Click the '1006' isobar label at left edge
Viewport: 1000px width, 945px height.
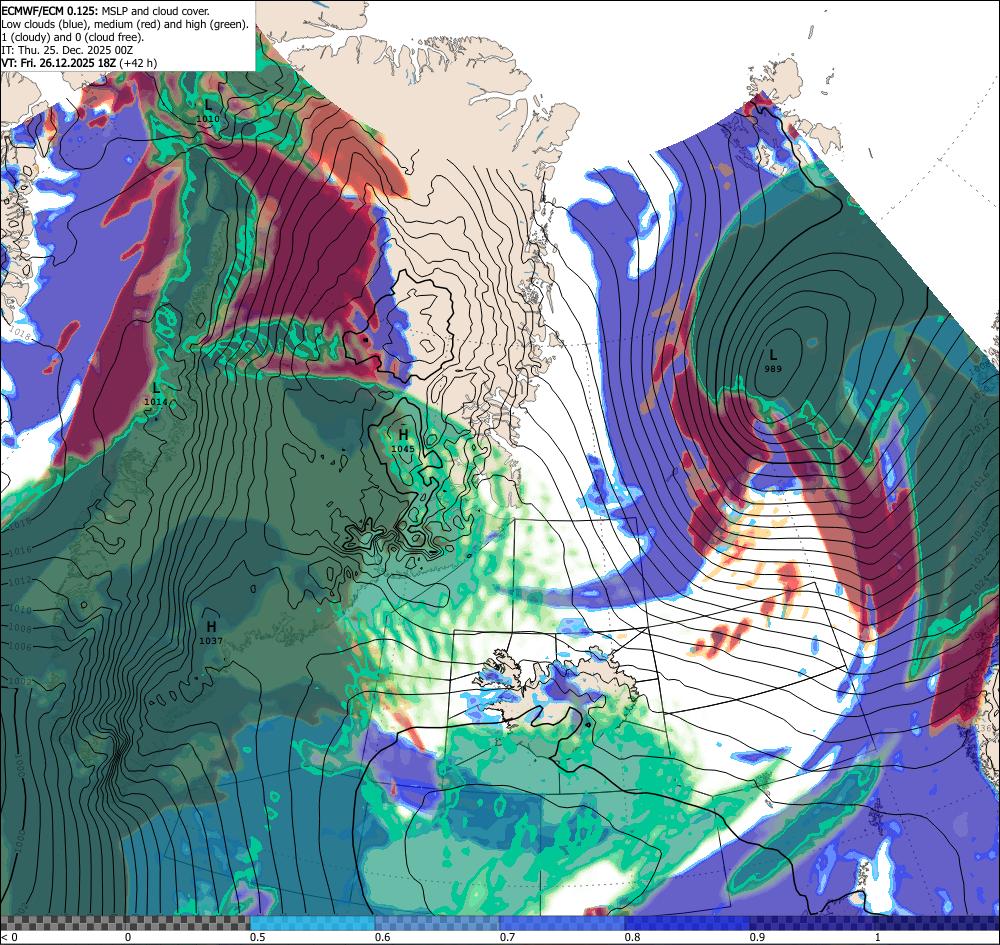[20, 647]
